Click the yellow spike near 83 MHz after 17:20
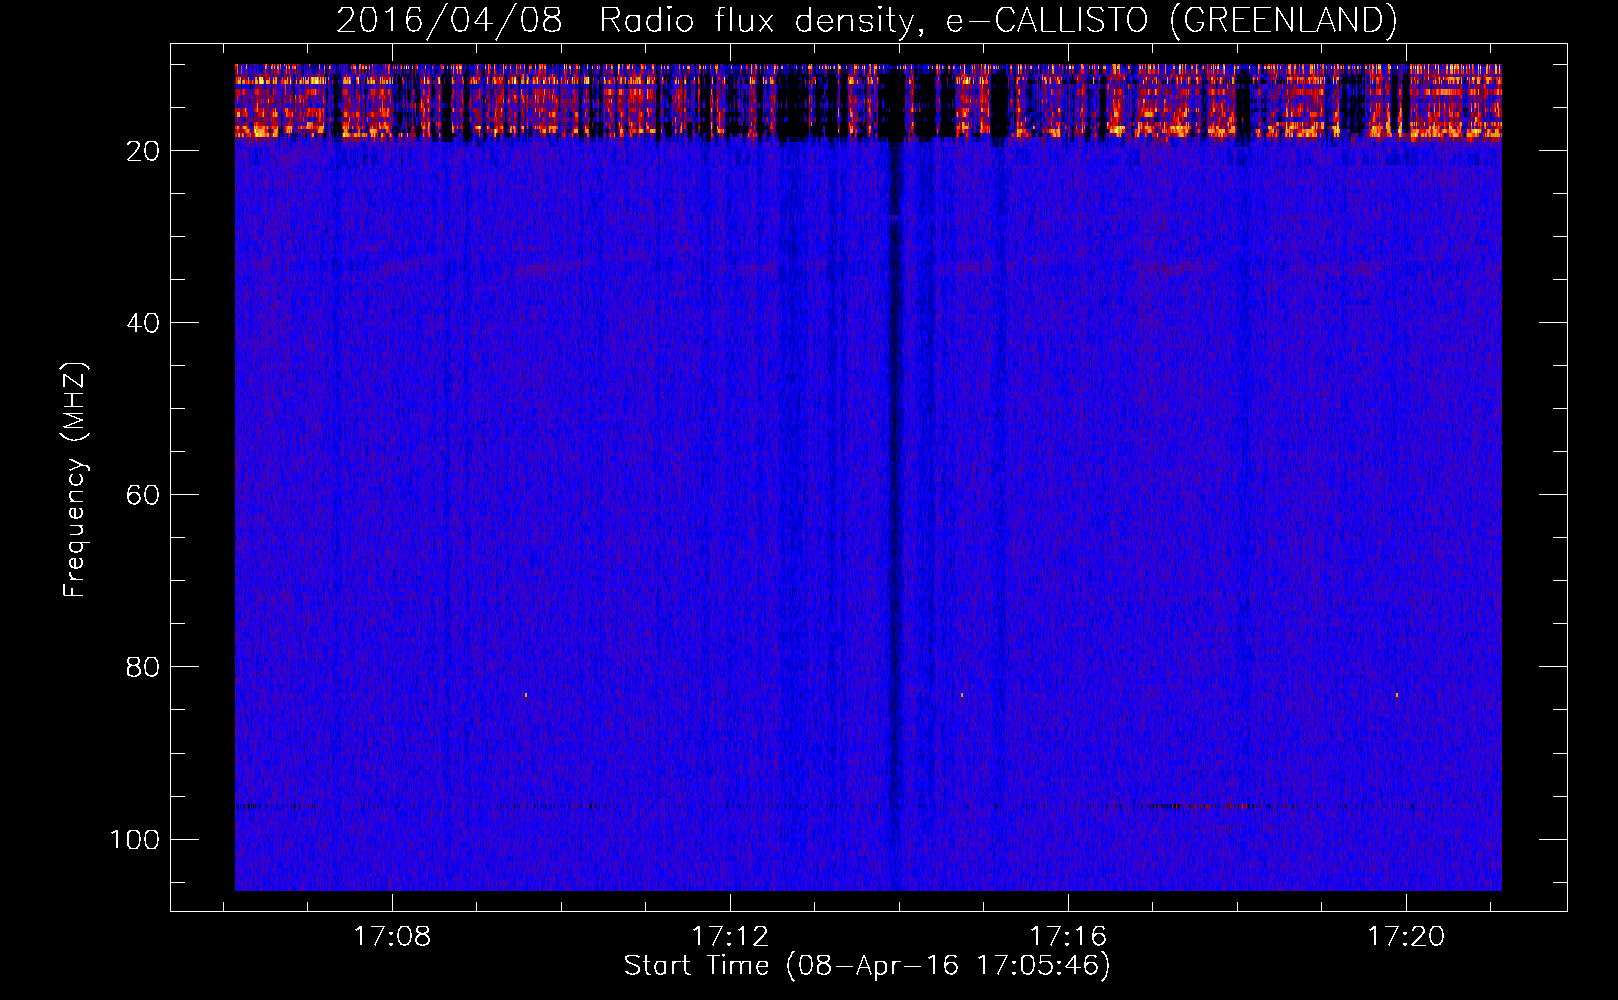1618x1000 pixels. 1397,694
